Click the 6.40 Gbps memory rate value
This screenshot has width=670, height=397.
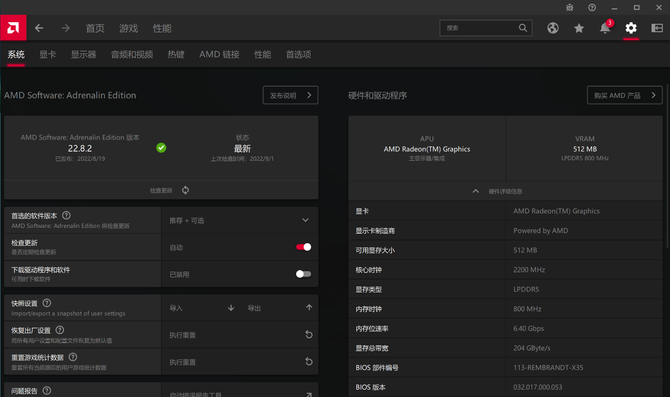pos(529,328)
